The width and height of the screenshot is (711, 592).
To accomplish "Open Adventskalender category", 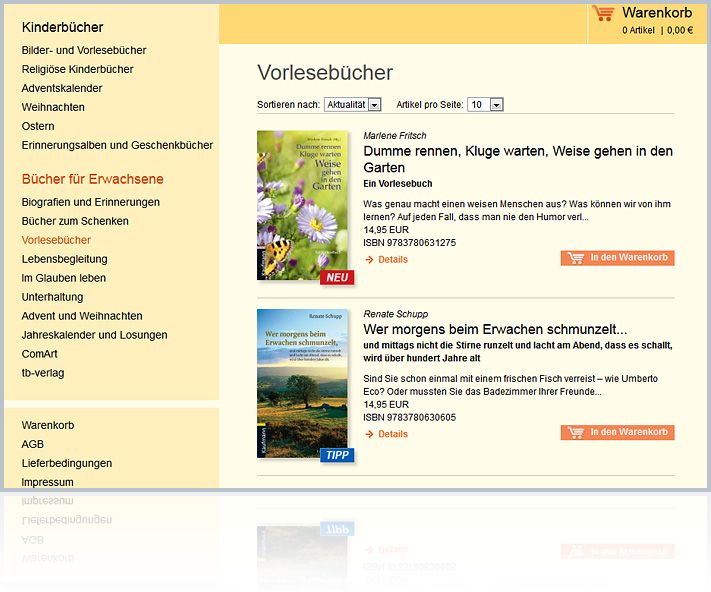I will (62, 88).
